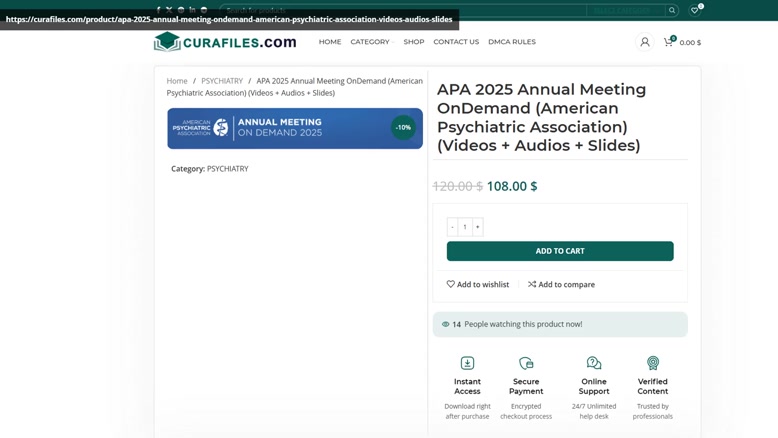Viewport: 778px width, 438px height.
Task: Click the Encrypted checkout process text
Action: (526, 411)
